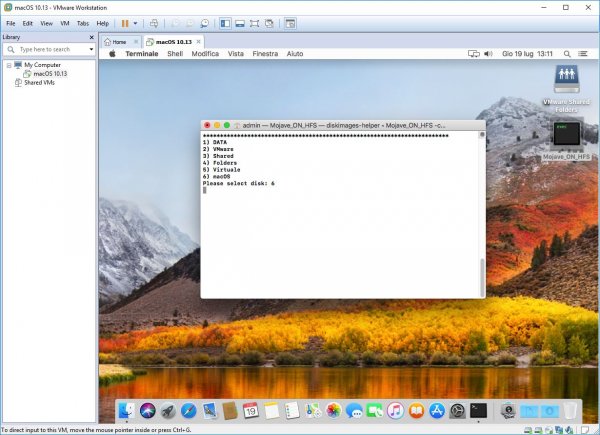Click the display mirroring menu bar icon
600x435 pixels.
[474, 54]
